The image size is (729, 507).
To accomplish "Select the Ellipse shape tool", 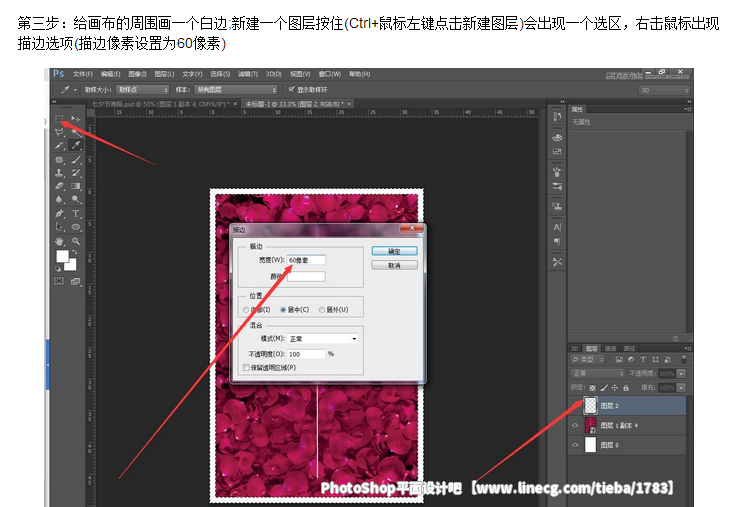I will [76, 227].
